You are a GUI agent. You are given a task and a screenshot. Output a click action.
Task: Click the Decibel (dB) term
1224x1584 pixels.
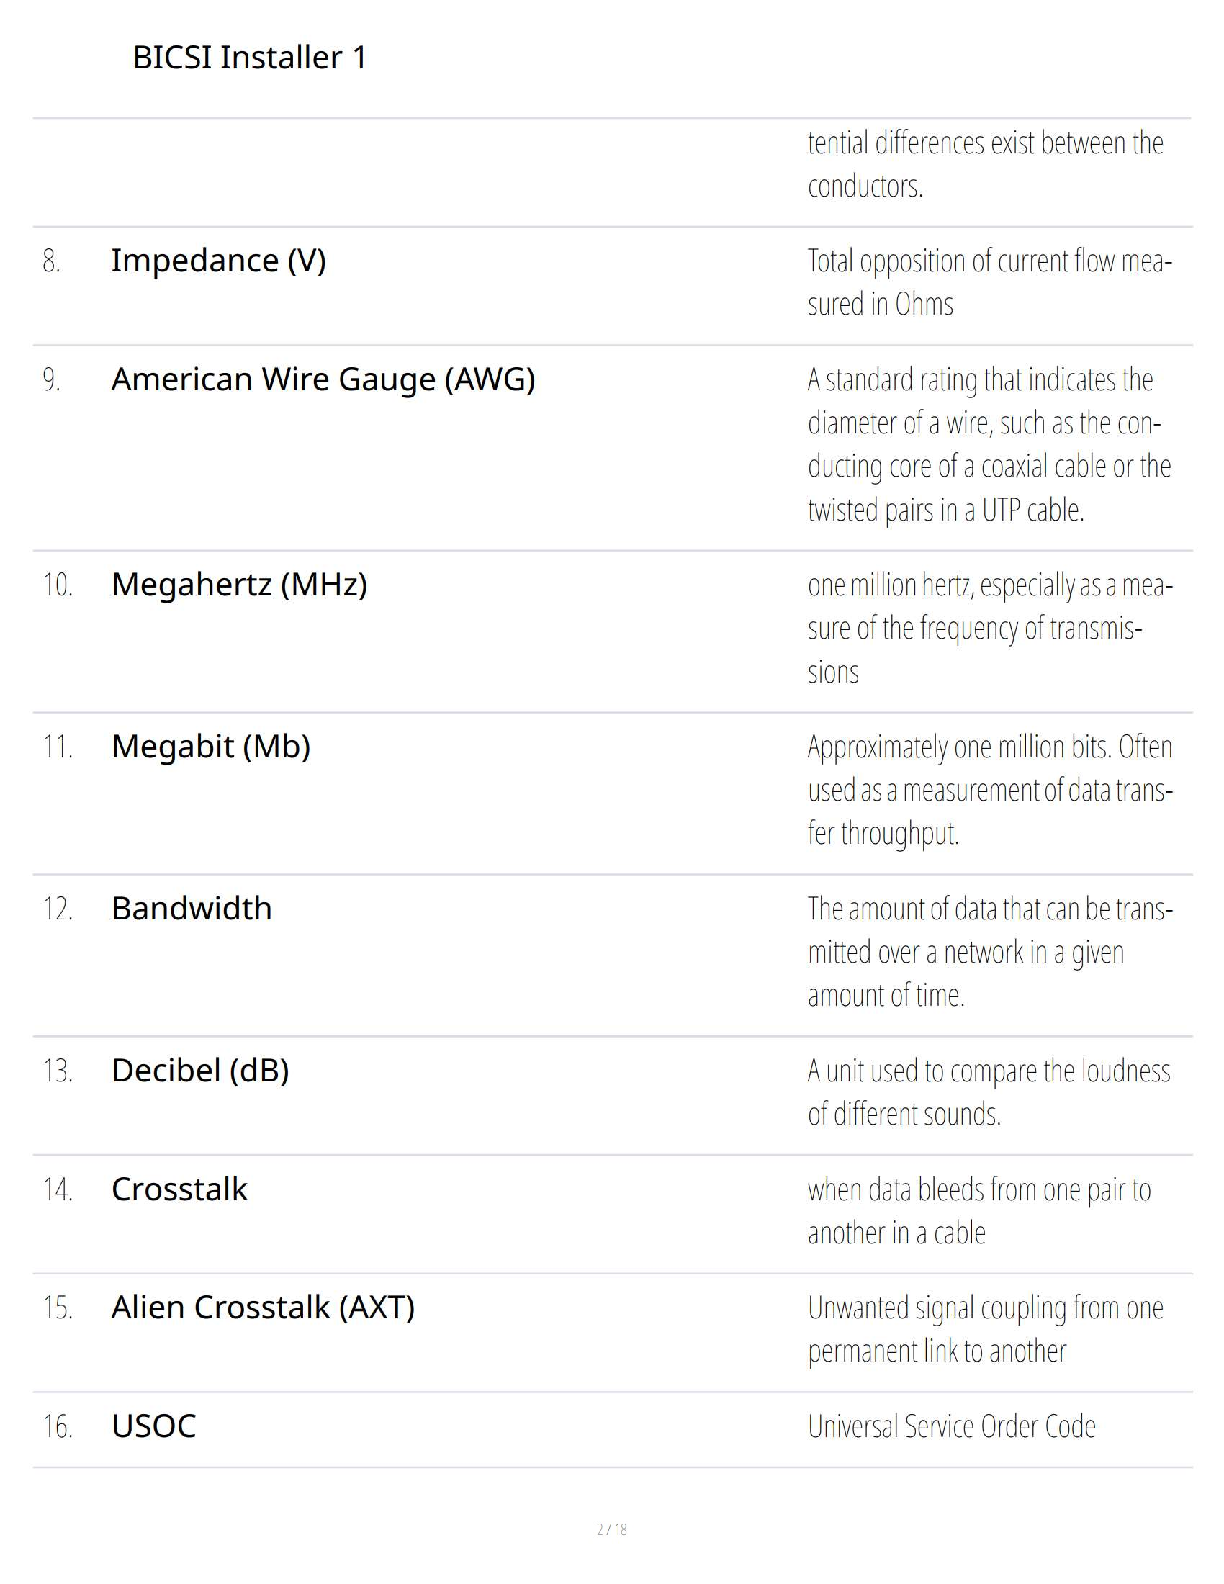click(x=200, y=1070)
